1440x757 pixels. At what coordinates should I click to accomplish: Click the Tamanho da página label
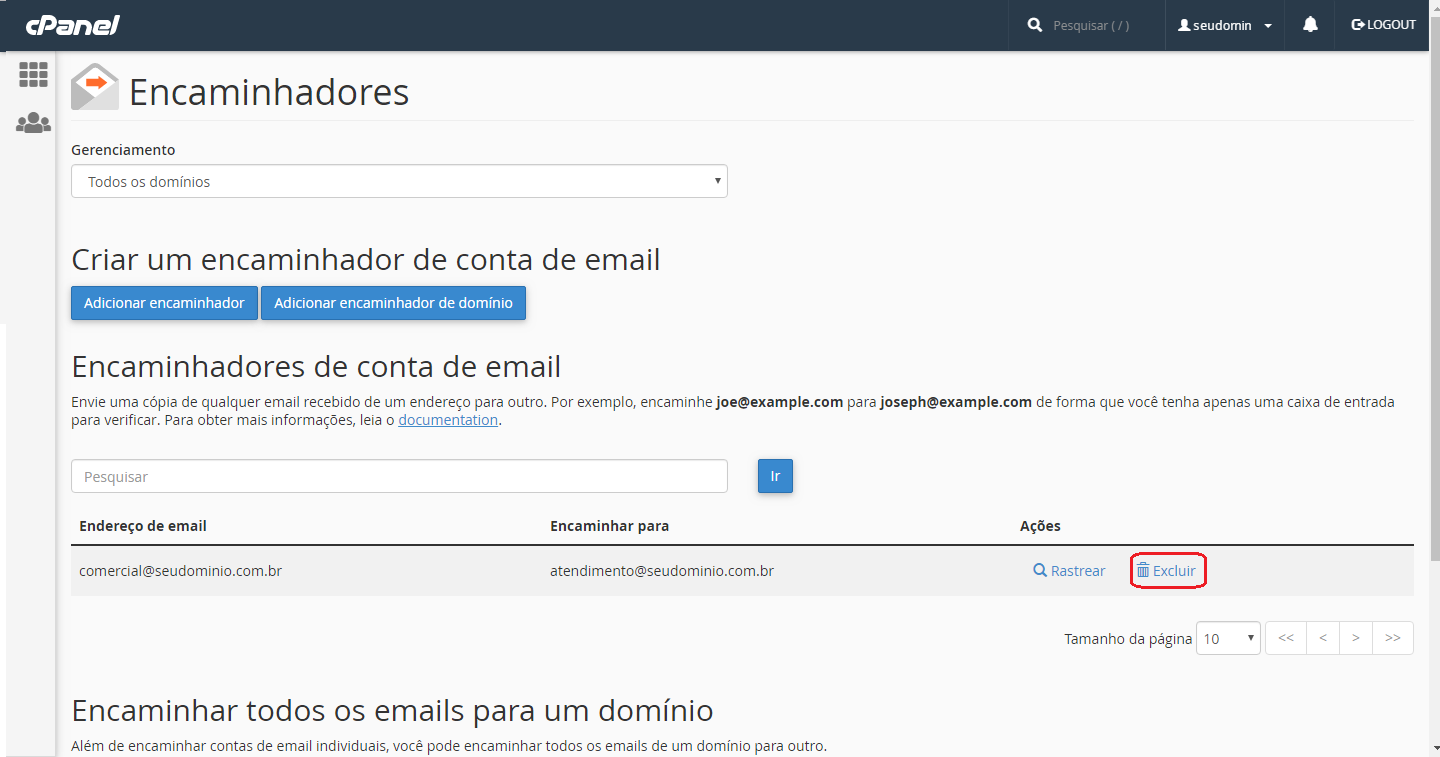coord(1128,638)
